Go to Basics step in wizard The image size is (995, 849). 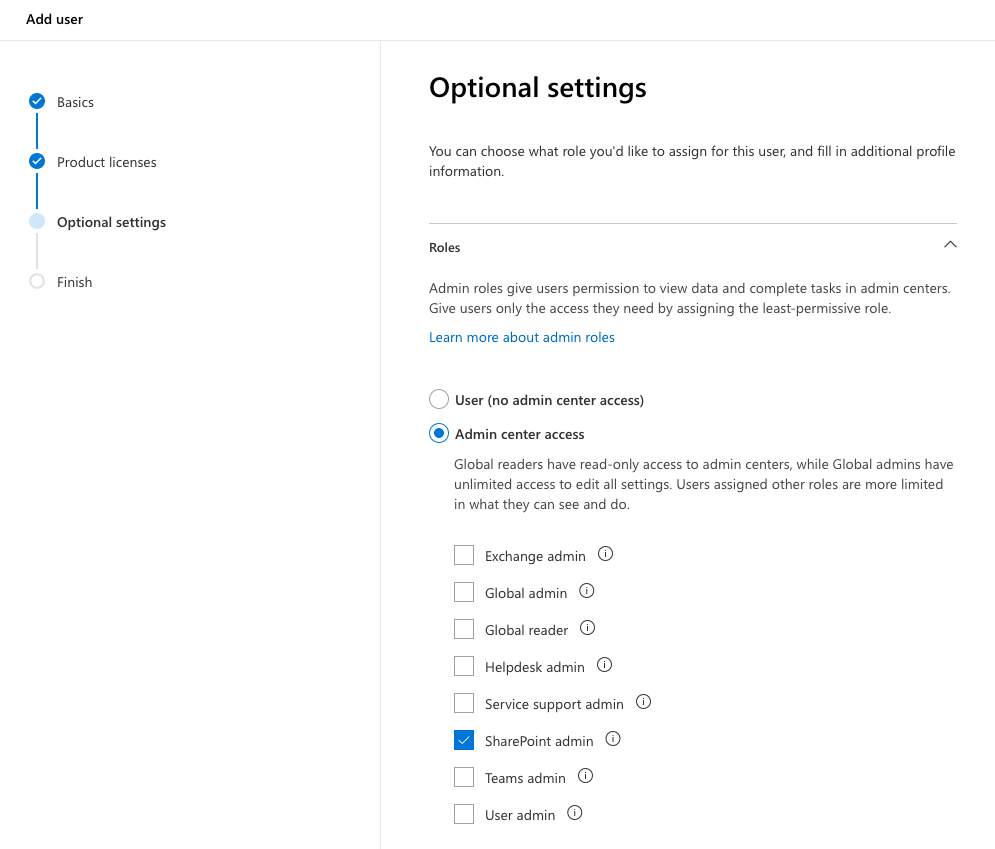pyautogui.click(x=75, y=102)
